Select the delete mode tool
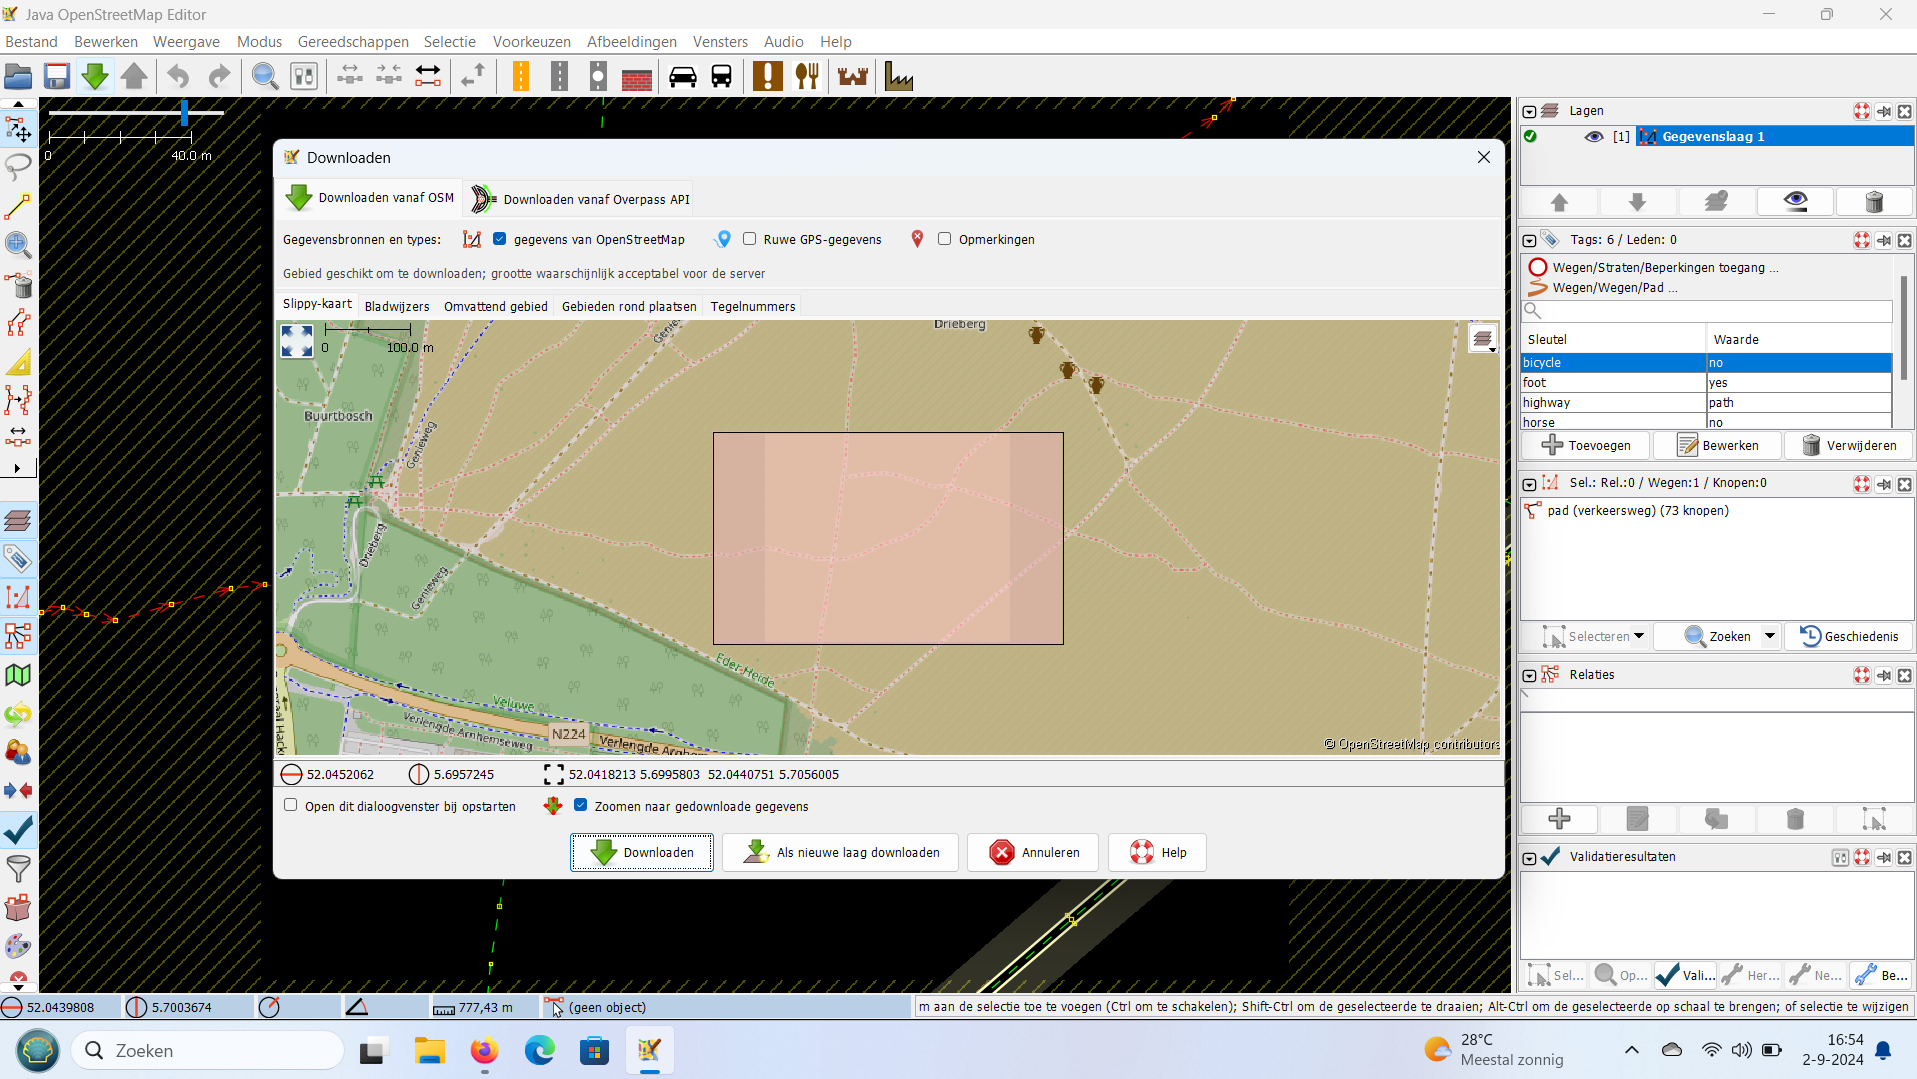This screenshot has height=1079, width=1917. click(x=18, y=284)
